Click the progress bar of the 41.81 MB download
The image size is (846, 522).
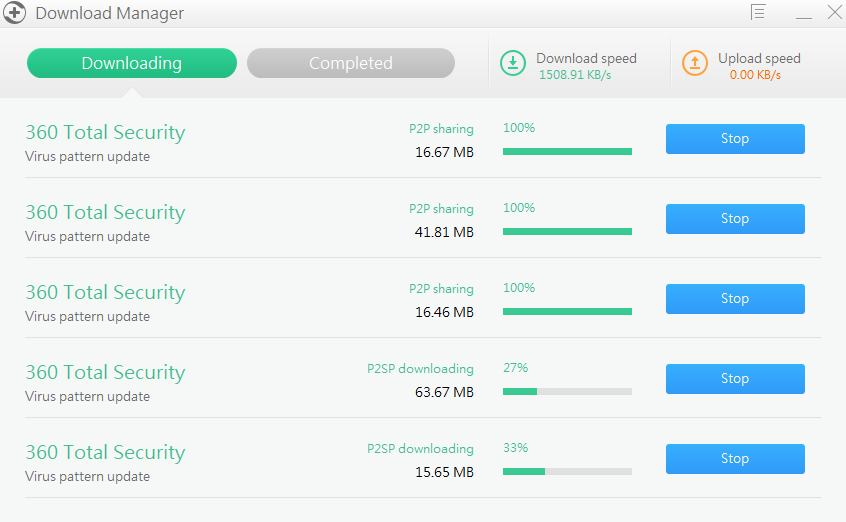pyautogui.click(x=567, y=231)
